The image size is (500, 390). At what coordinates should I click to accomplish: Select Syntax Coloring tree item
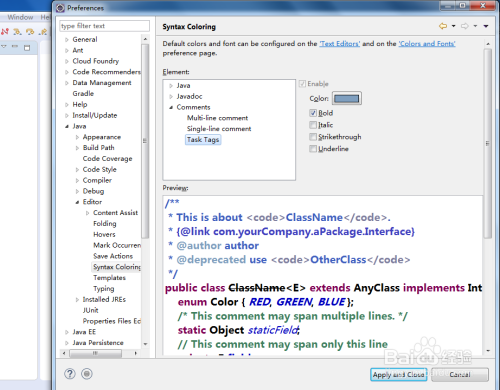[117, 267]
